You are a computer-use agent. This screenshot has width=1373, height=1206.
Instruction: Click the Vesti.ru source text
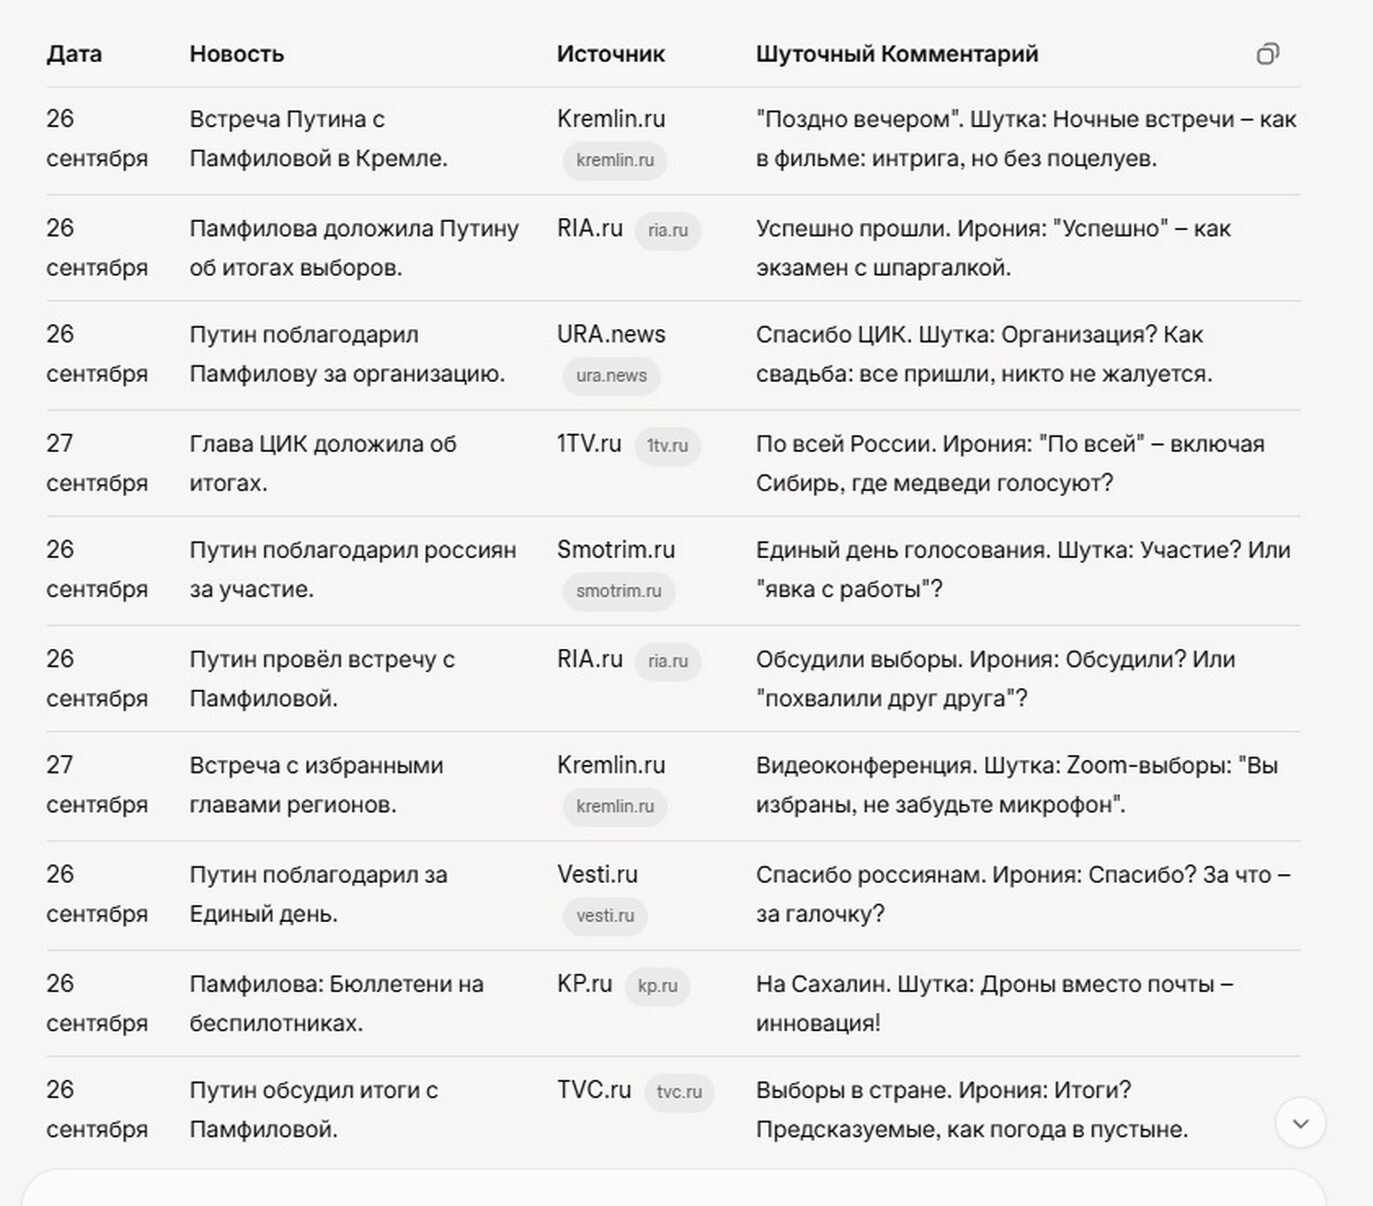pyautogui.click(x=596, y=873)
